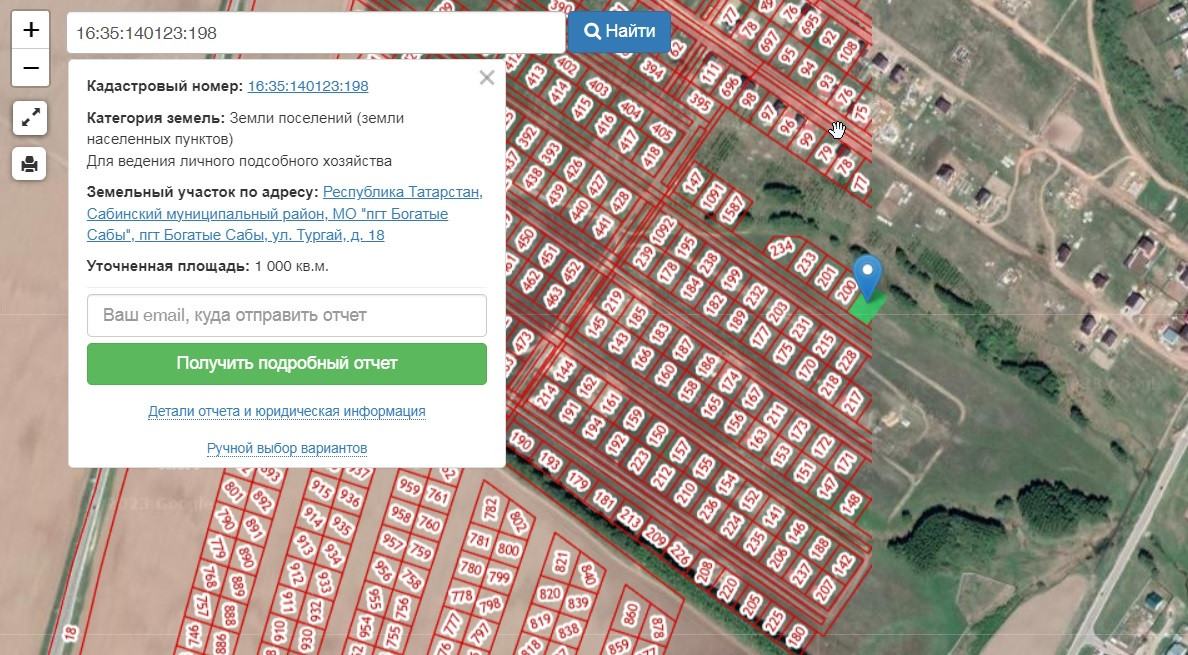Select map parcel labeled 147 near 1091
The height and width of the screenshot is (655, 1188).
(693, 182)
